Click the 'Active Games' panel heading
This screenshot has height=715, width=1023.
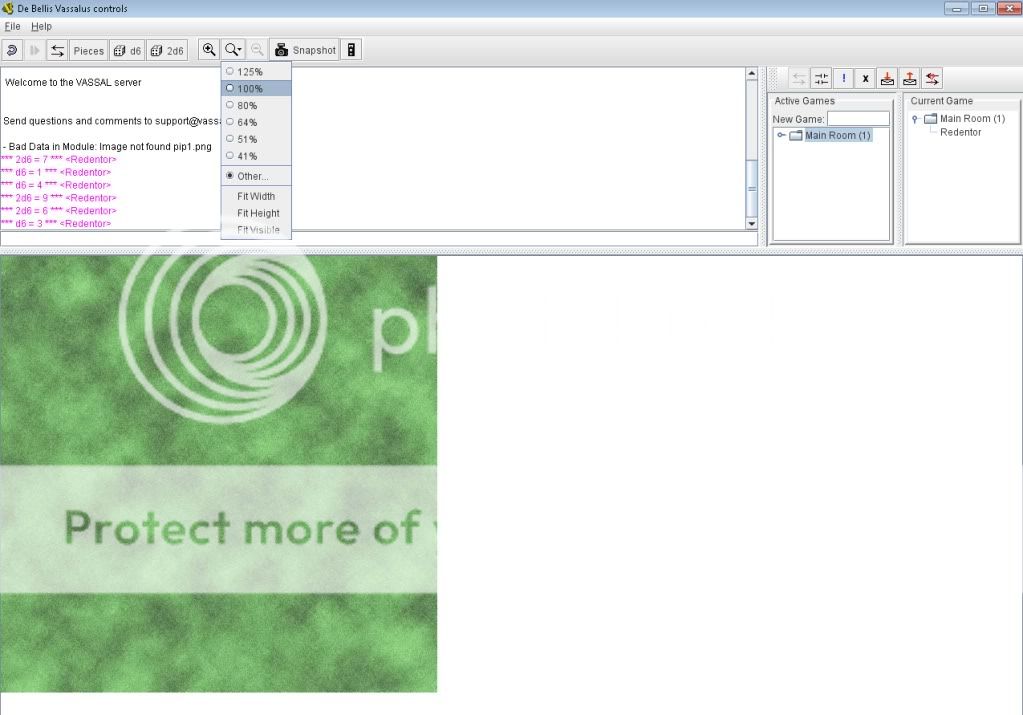pyautogui.click(x=804, y=101)
